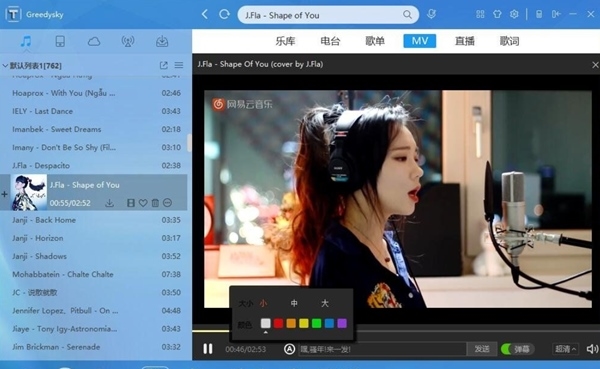The image size is (600, 369).
Task: Choose the yellow danmaku color
Action: coord(304,323)
